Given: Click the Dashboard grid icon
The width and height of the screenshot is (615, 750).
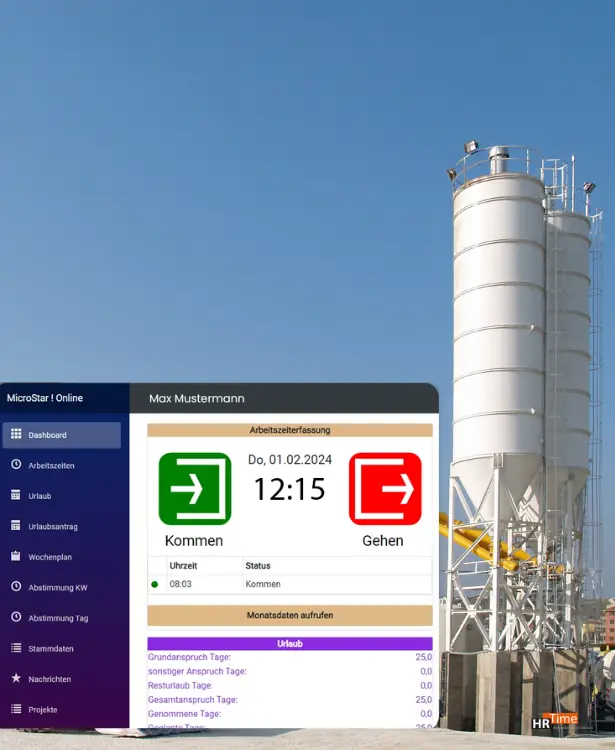Looking at the screenshot, I should click(x=16, y=434).
